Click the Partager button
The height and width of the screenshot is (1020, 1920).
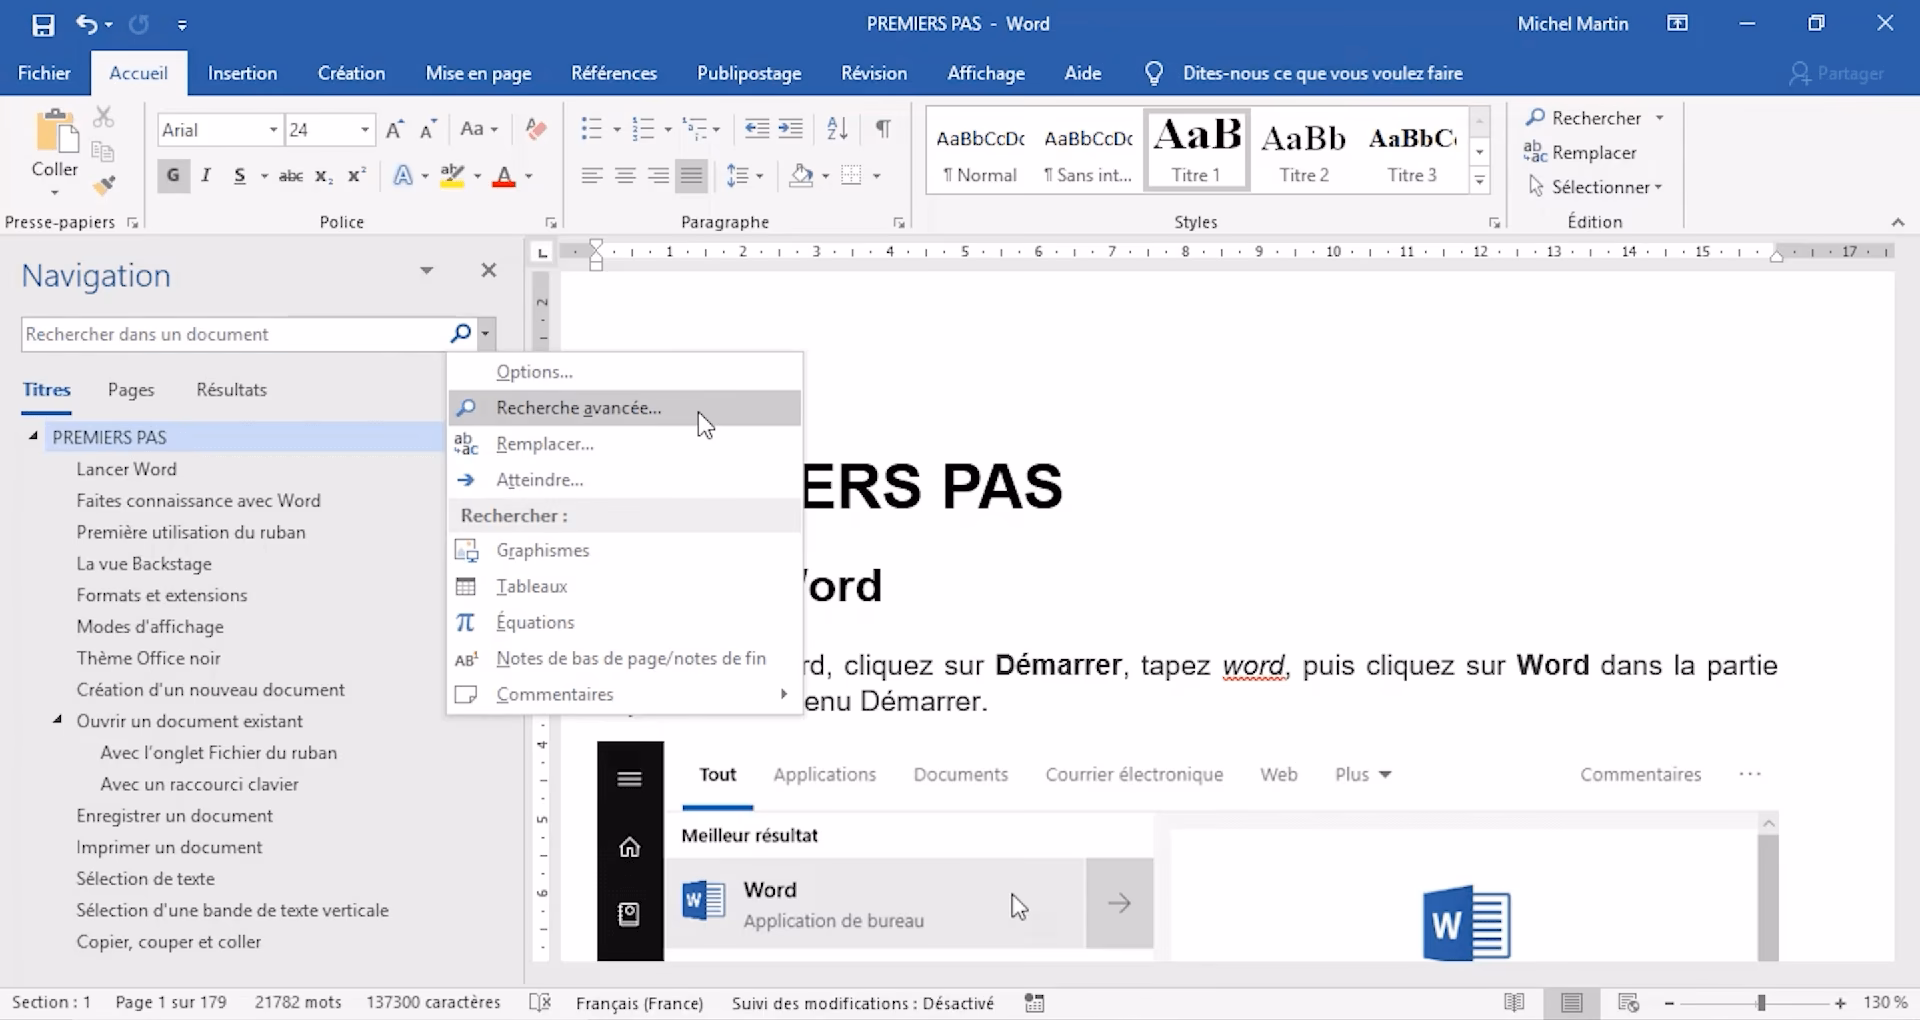click(1838, 73)
